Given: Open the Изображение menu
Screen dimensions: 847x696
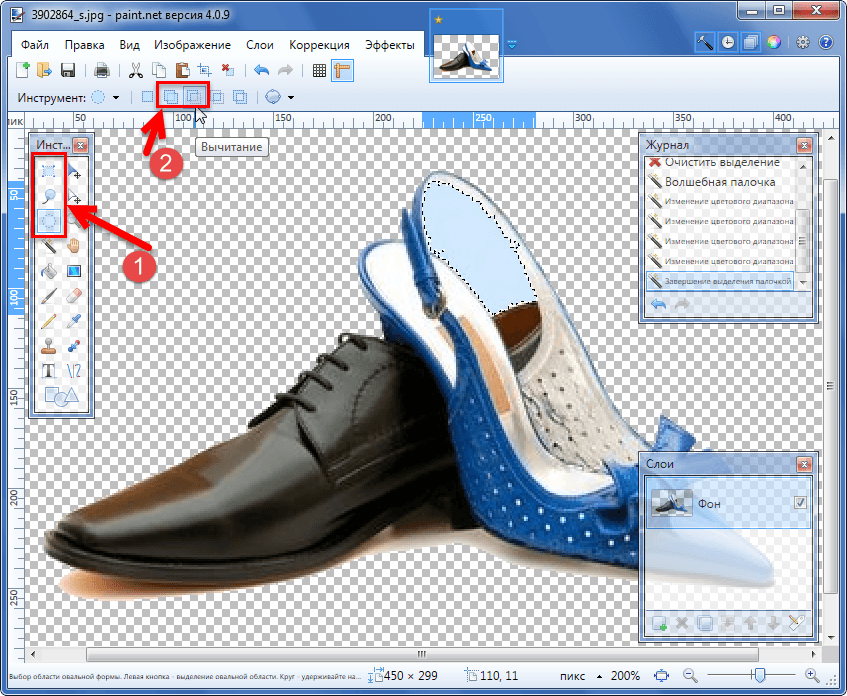Looking at the screenshot, I should 192,45.
